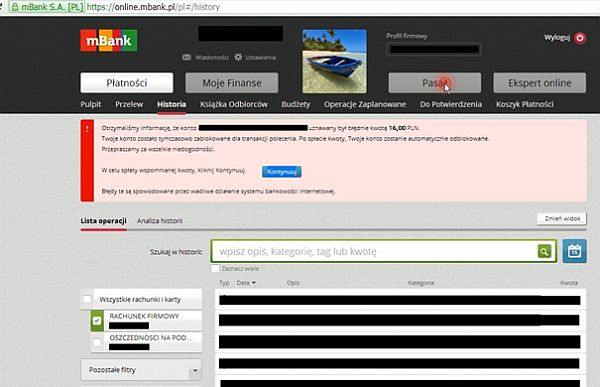Viewport: 600px width, 387px height.
Task: Open Wiadomości envelope icon
Action: pyautogui.click(x=186, y=57)
